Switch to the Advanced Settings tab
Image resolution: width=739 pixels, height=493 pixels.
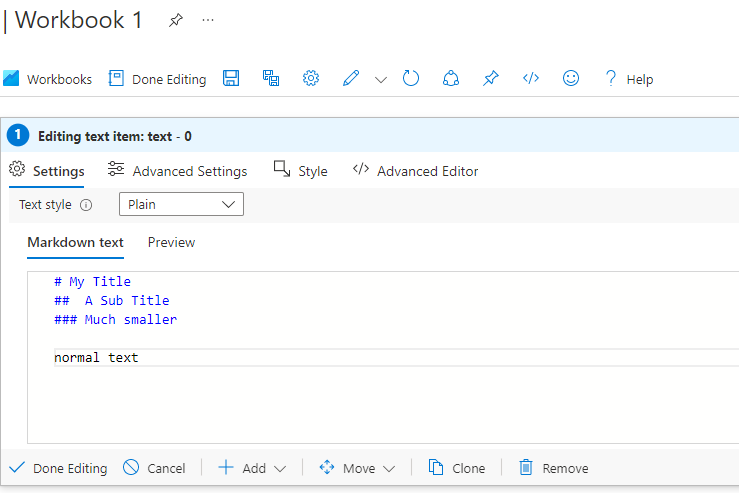click(177, 171)
